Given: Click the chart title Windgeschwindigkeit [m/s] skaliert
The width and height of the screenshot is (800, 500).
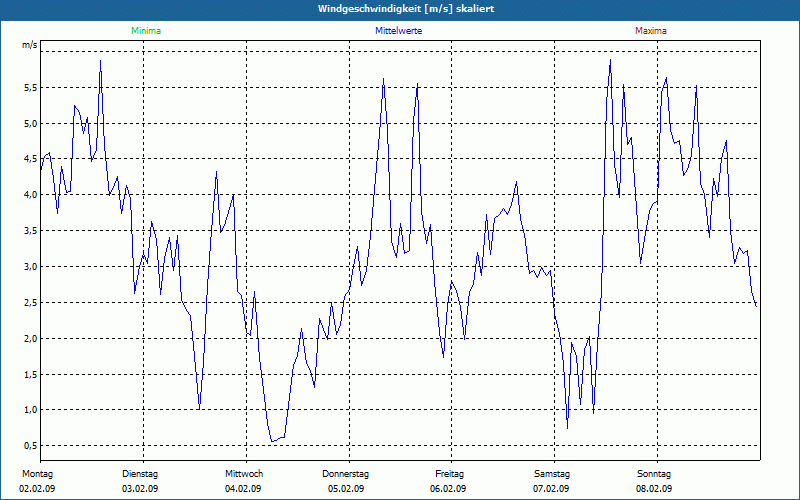Looking at the screenshot, I should 406,9.
